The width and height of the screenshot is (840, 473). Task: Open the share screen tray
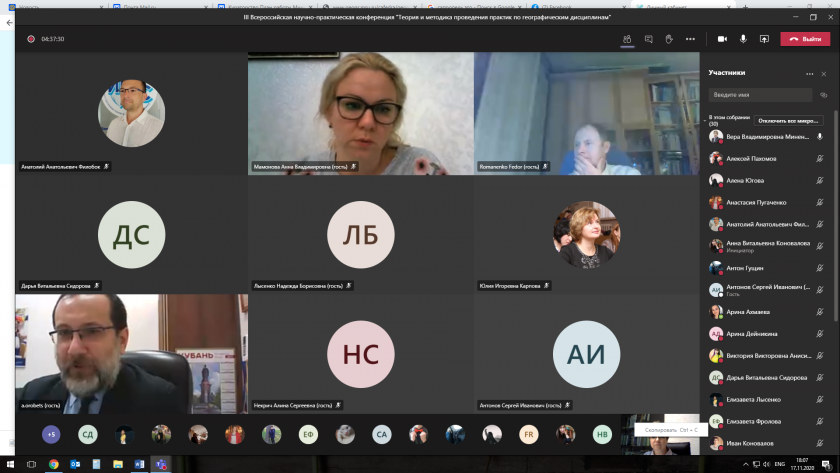click(x=764, y=39)
